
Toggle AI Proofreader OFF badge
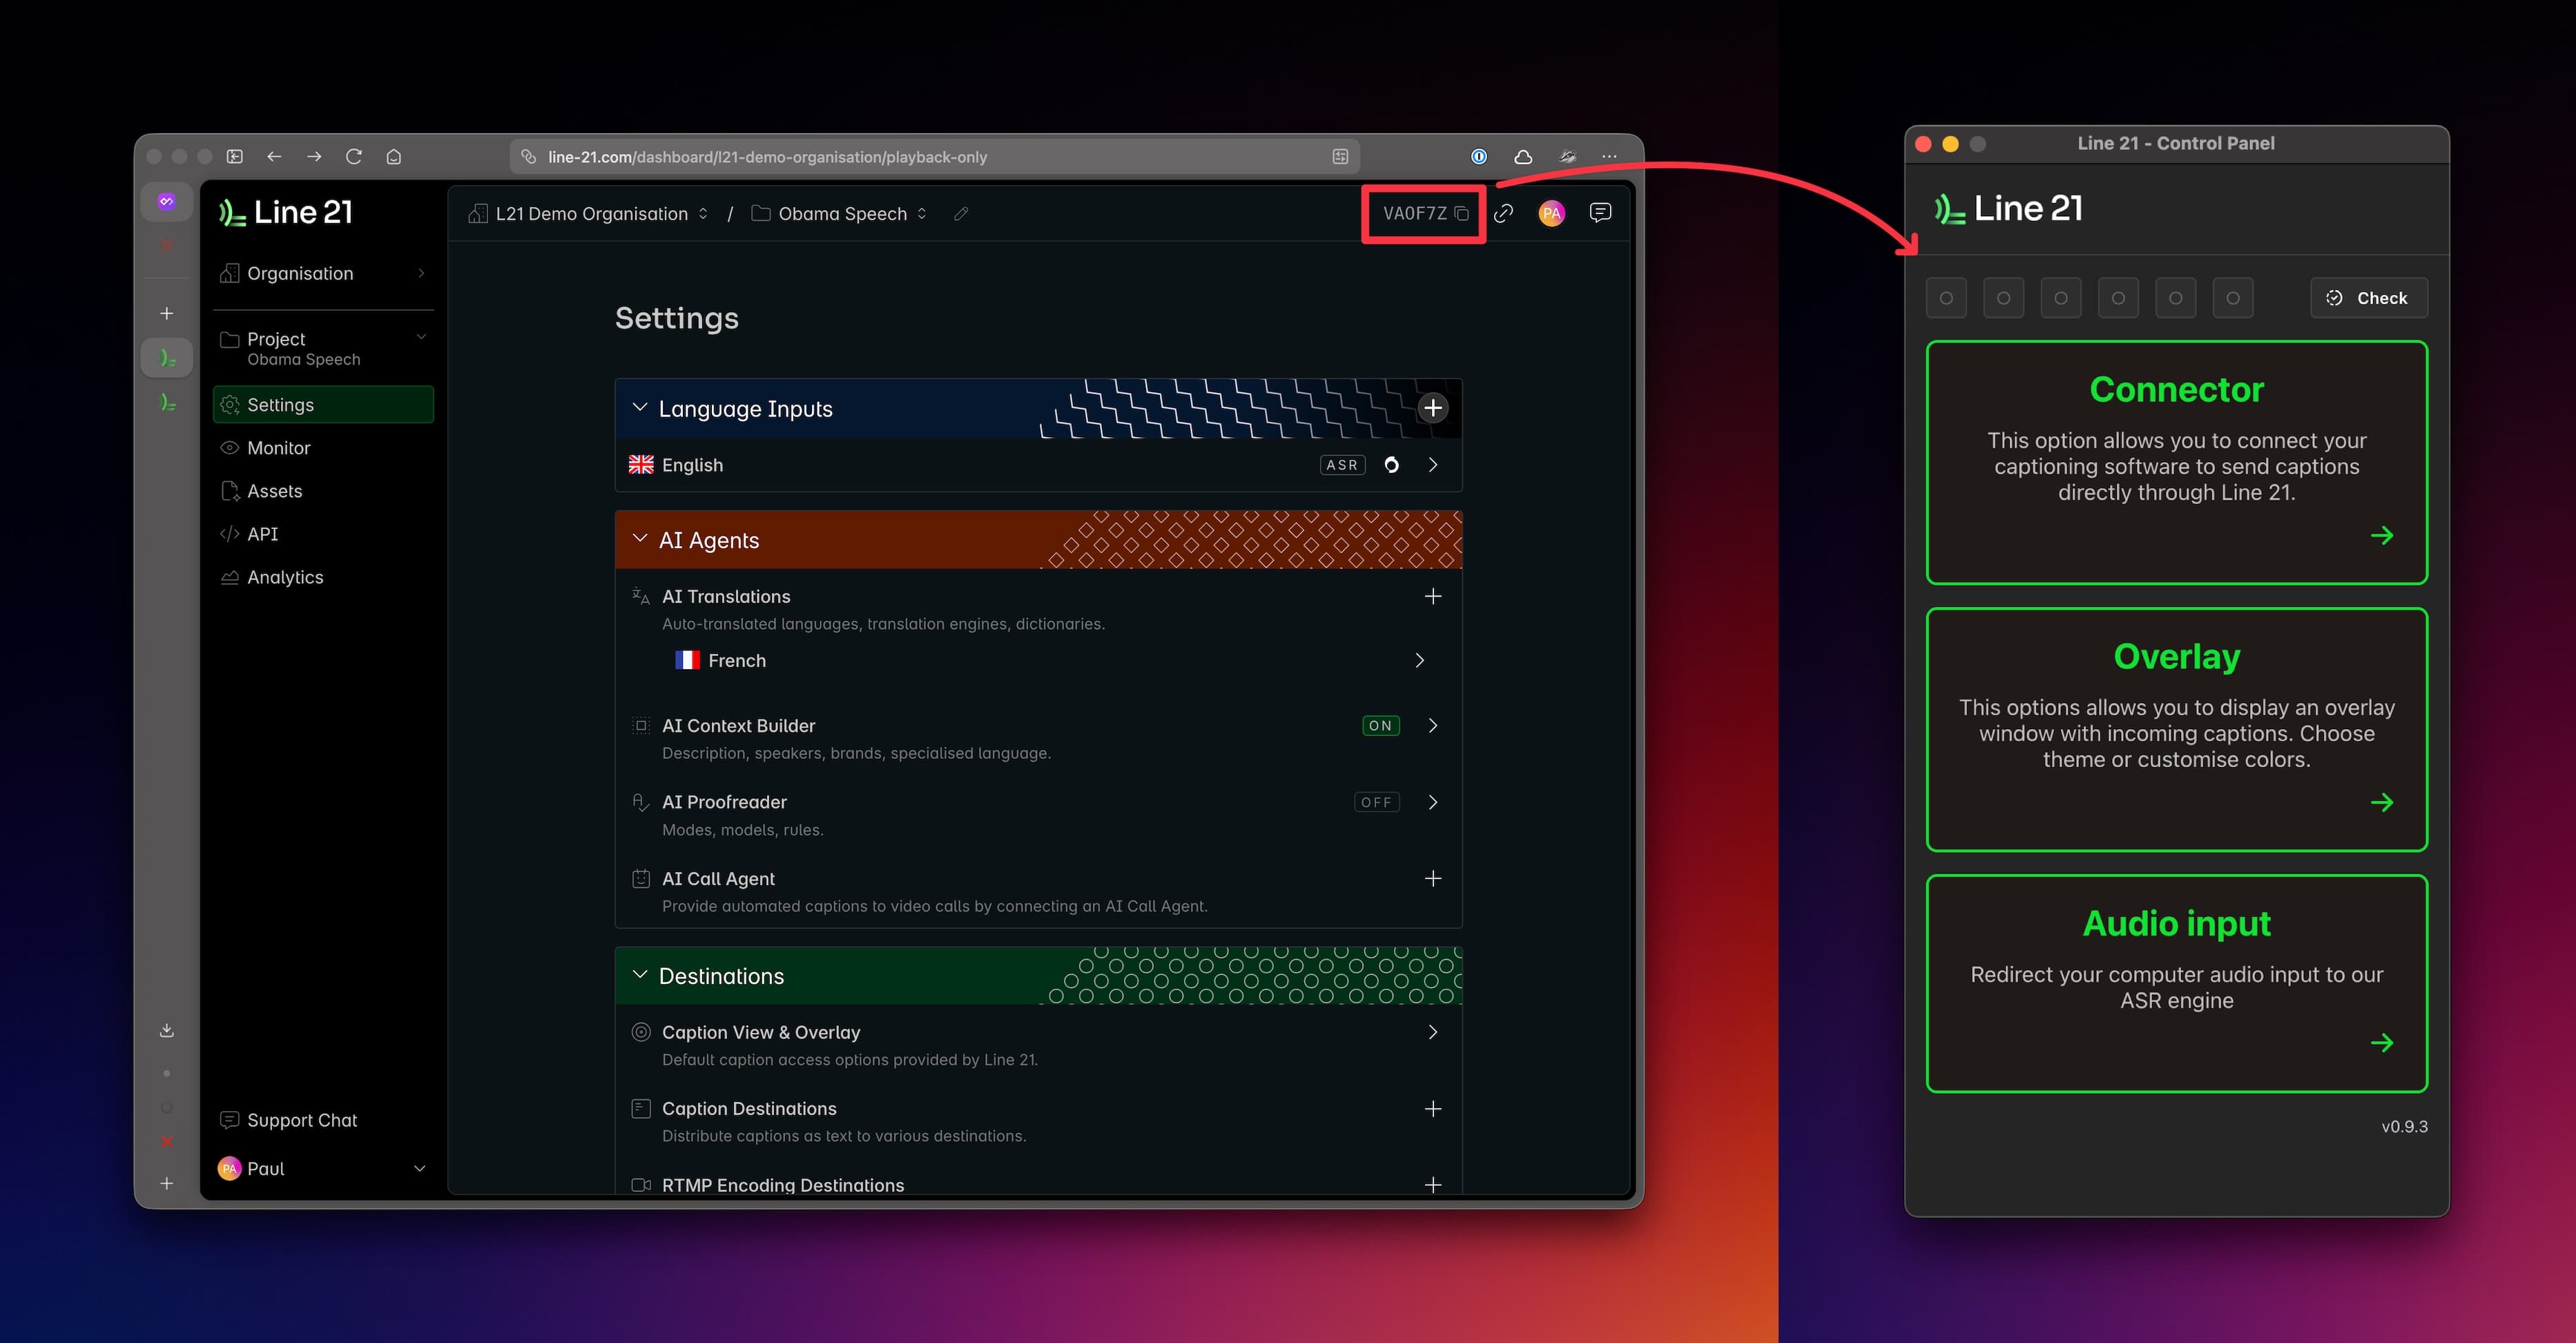coord(1376,802)
